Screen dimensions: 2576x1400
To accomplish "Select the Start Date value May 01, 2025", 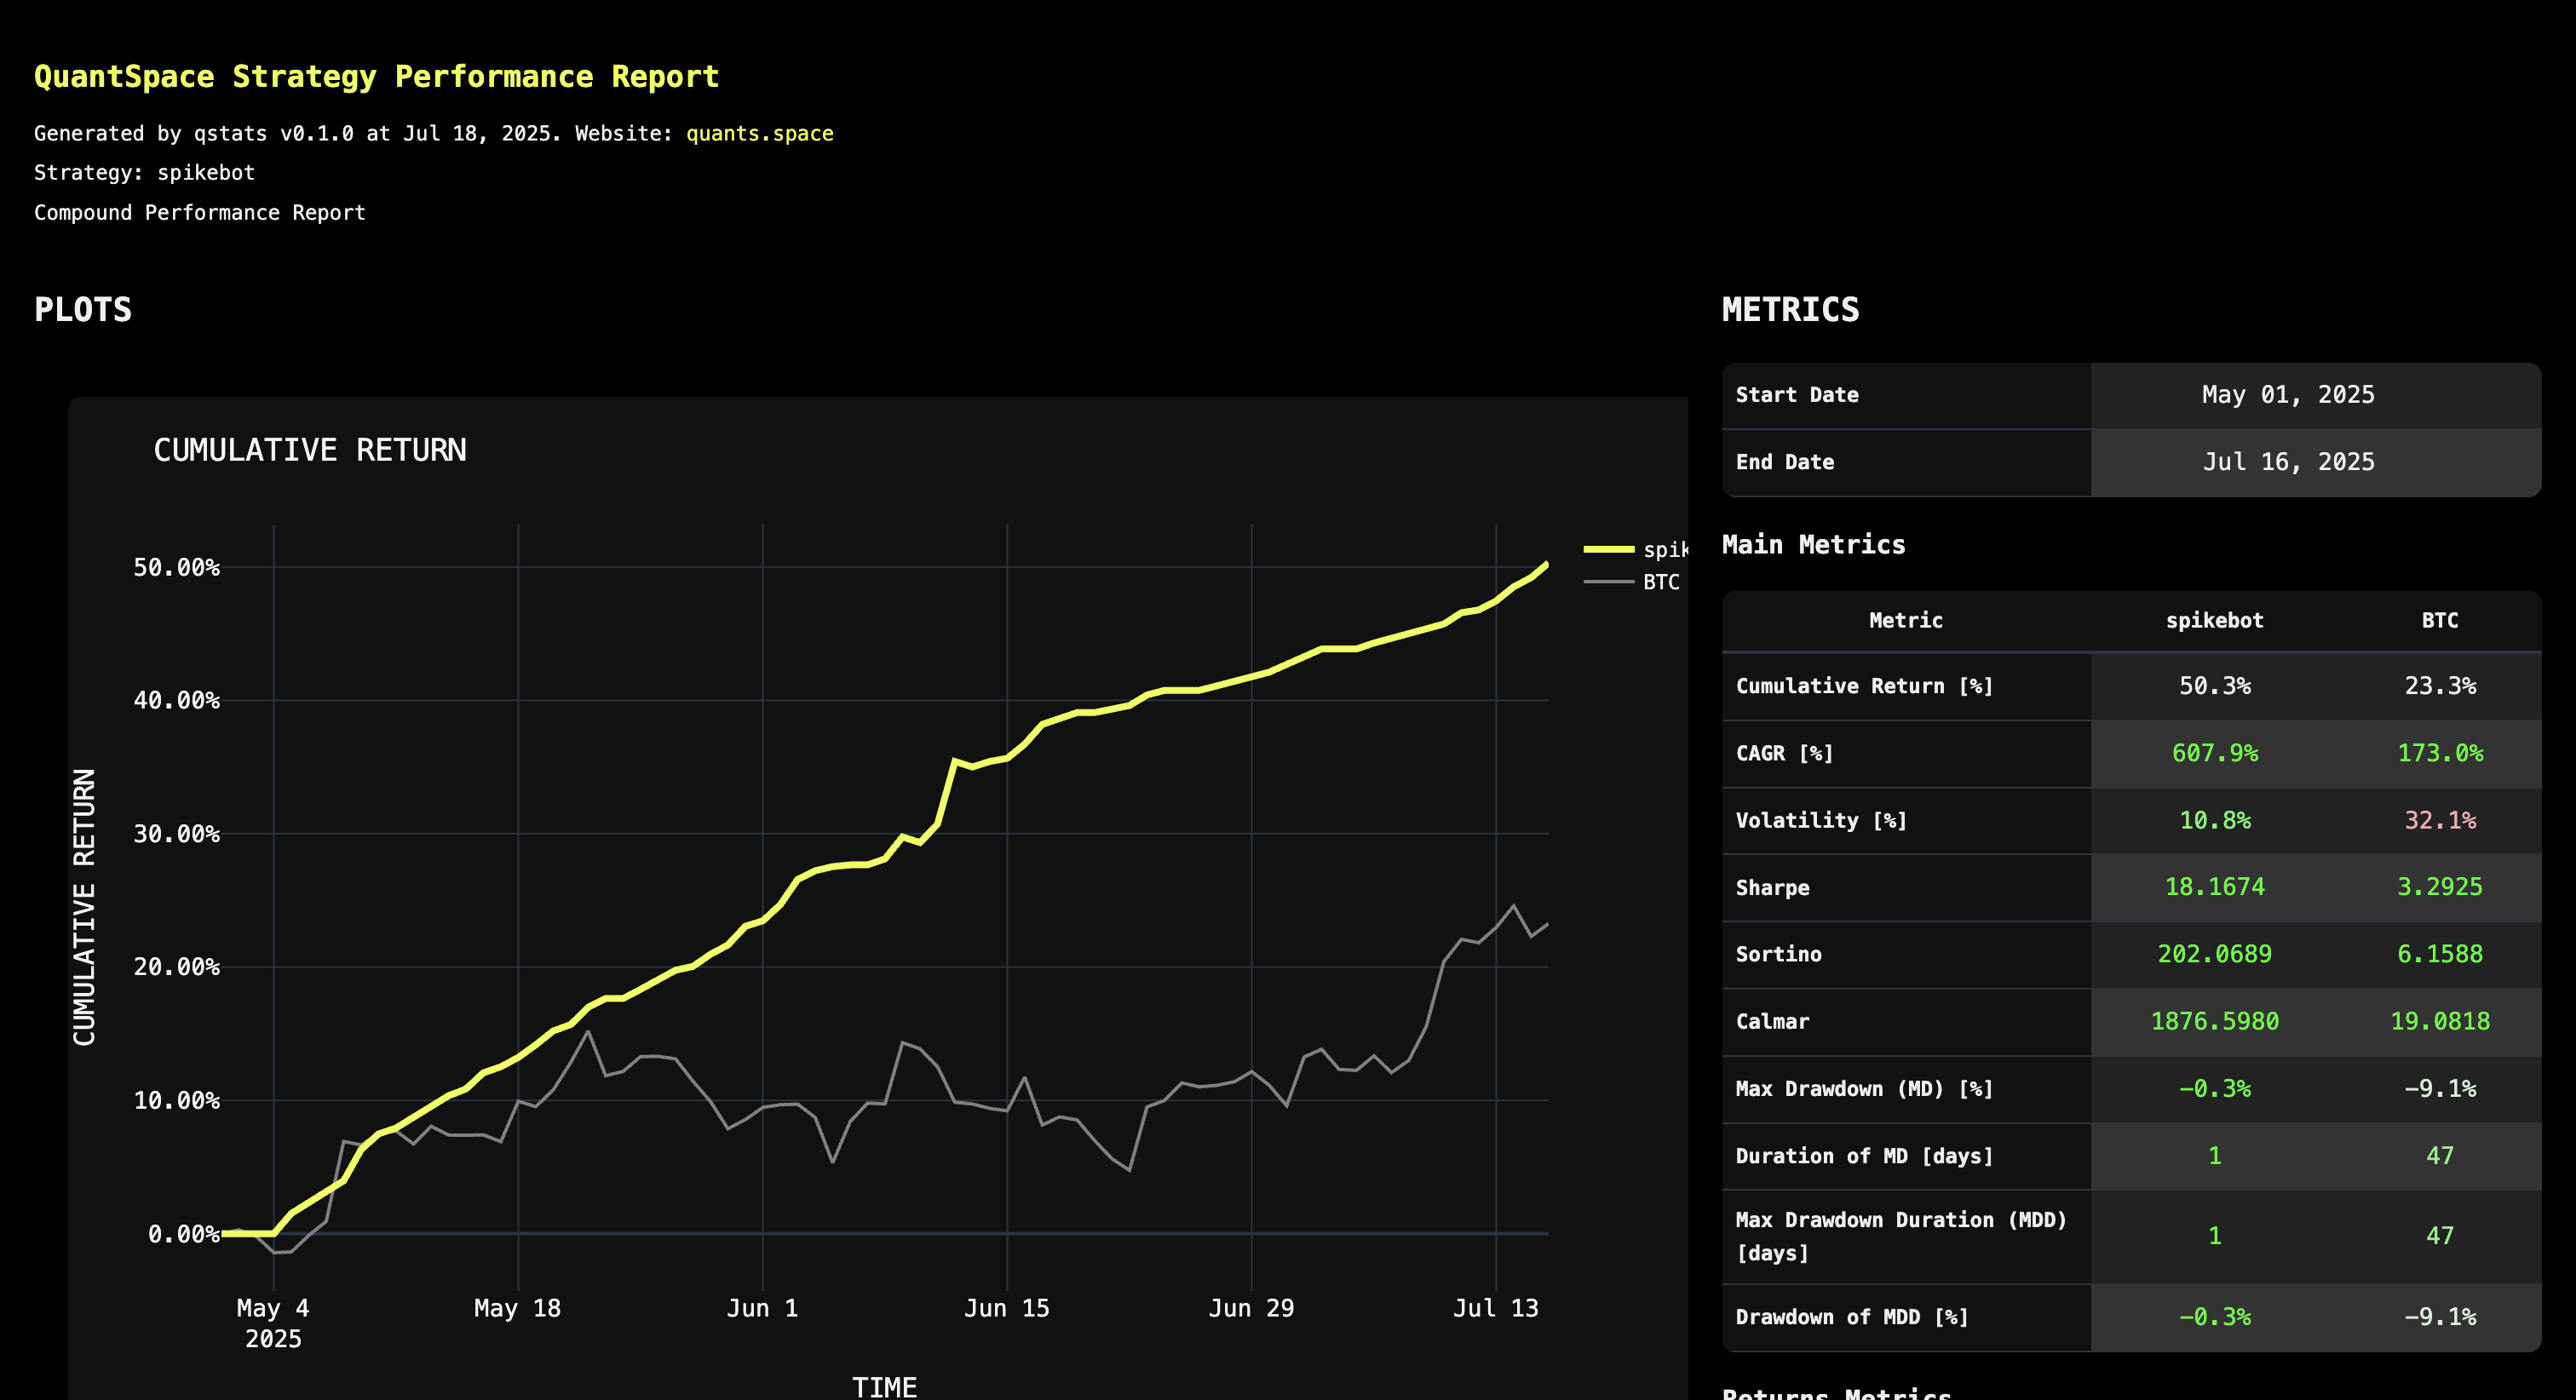I will 2289,394.
